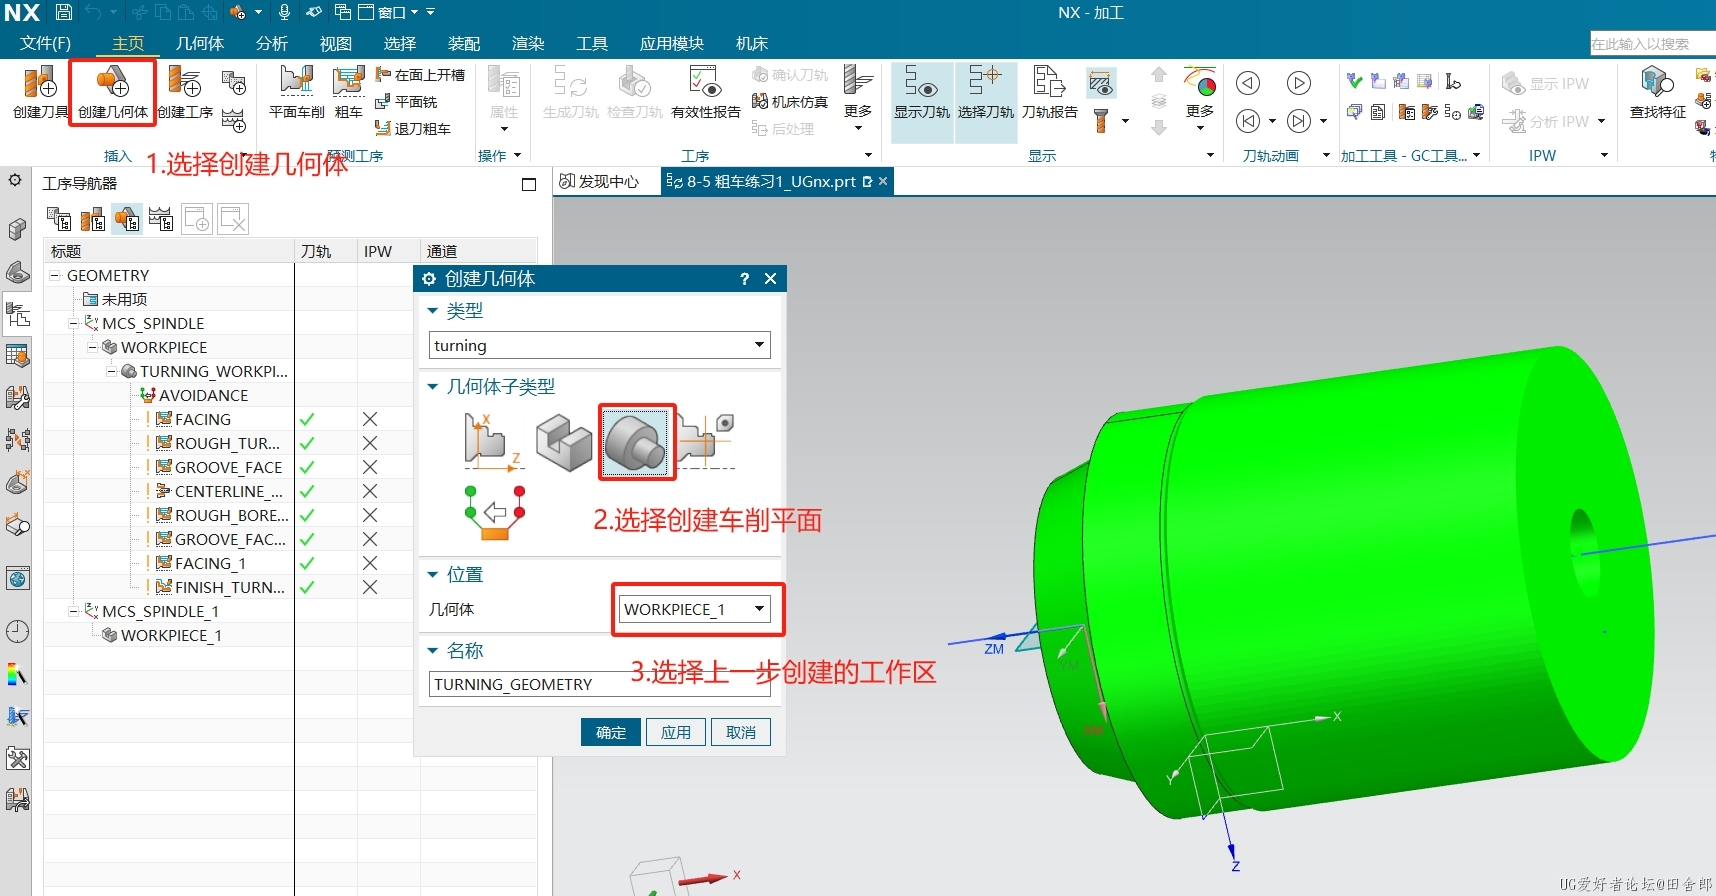The image size is (1716, 896).
Task: Open the Operation Navigator sidebar tab
Action: coord(17,317)
